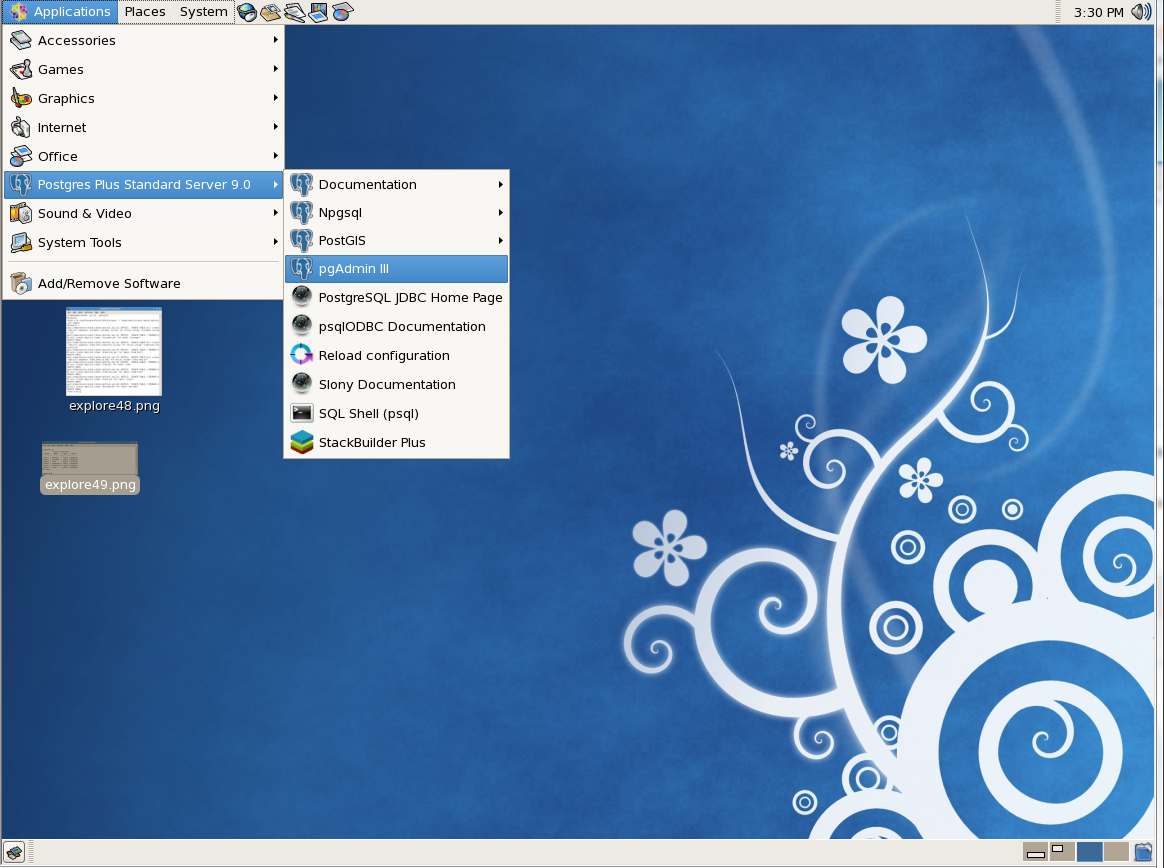
Task: Launch the web browser from the panel
Action: [247, 12]
